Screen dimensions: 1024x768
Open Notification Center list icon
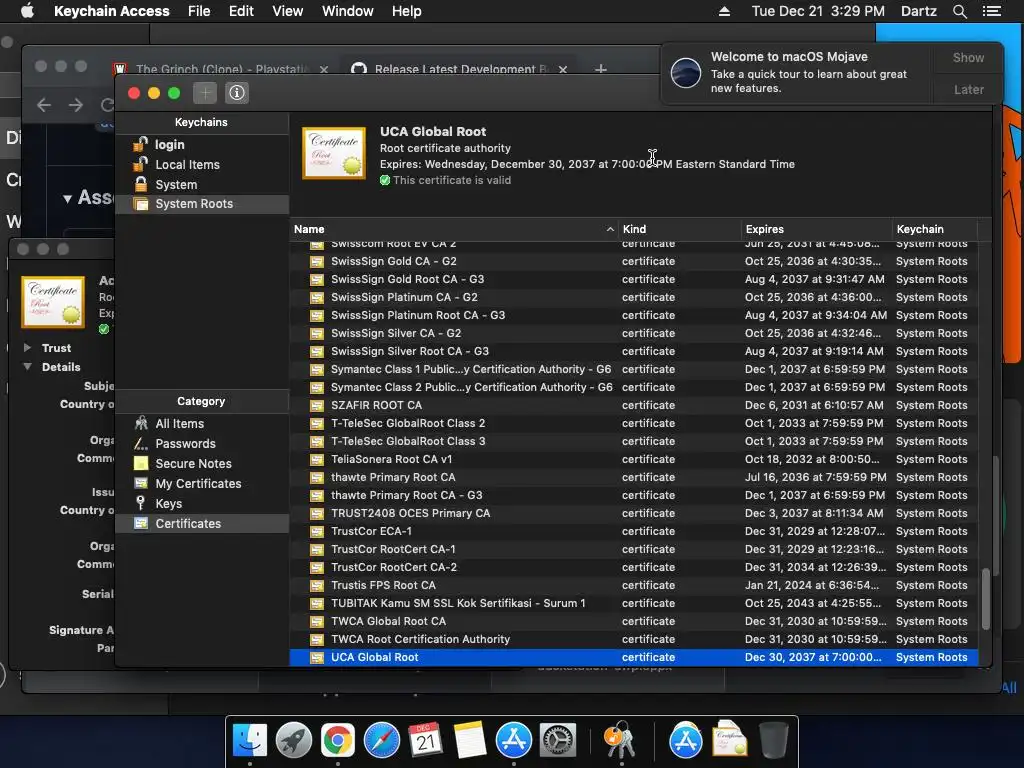pyautogui.click(x=991, y=11)
